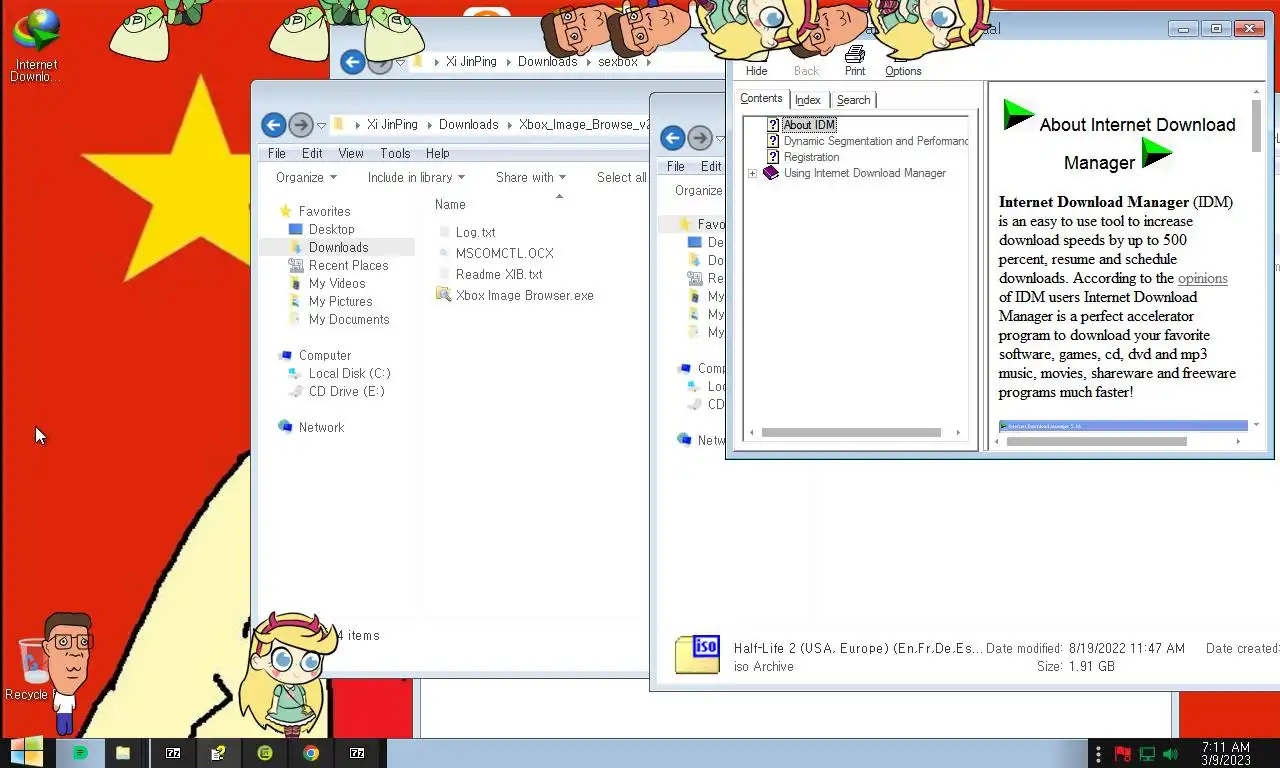The image size is (1280, 768).
Task: Show hidden tray icons via the dots
Action: [1098, 754]
